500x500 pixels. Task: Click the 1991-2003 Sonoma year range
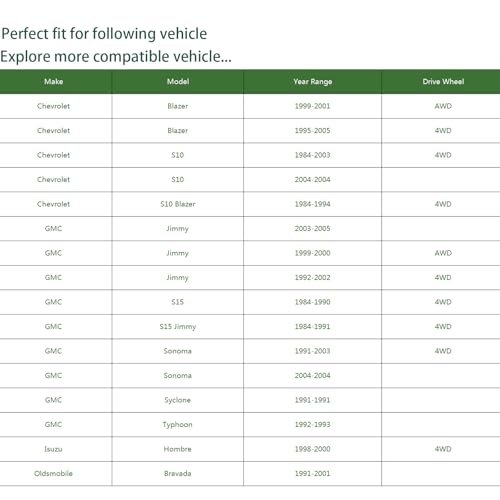coord(312,351)
